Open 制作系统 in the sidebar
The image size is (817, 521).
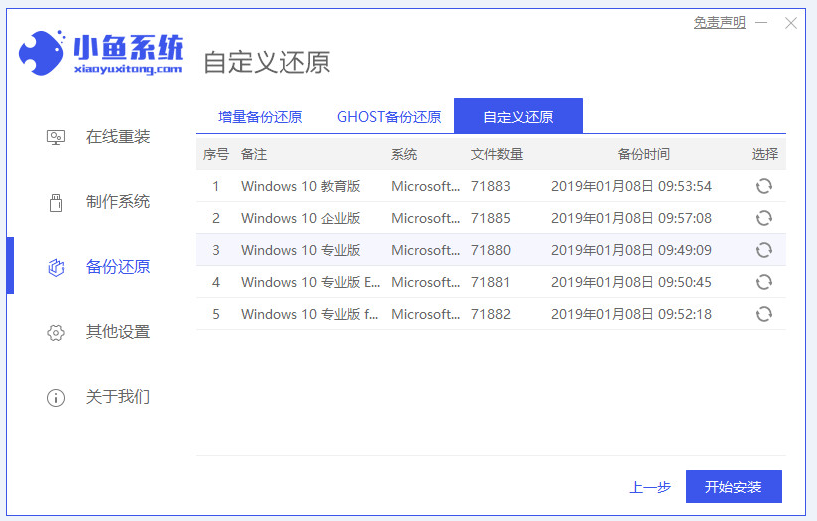click(118, 202)
